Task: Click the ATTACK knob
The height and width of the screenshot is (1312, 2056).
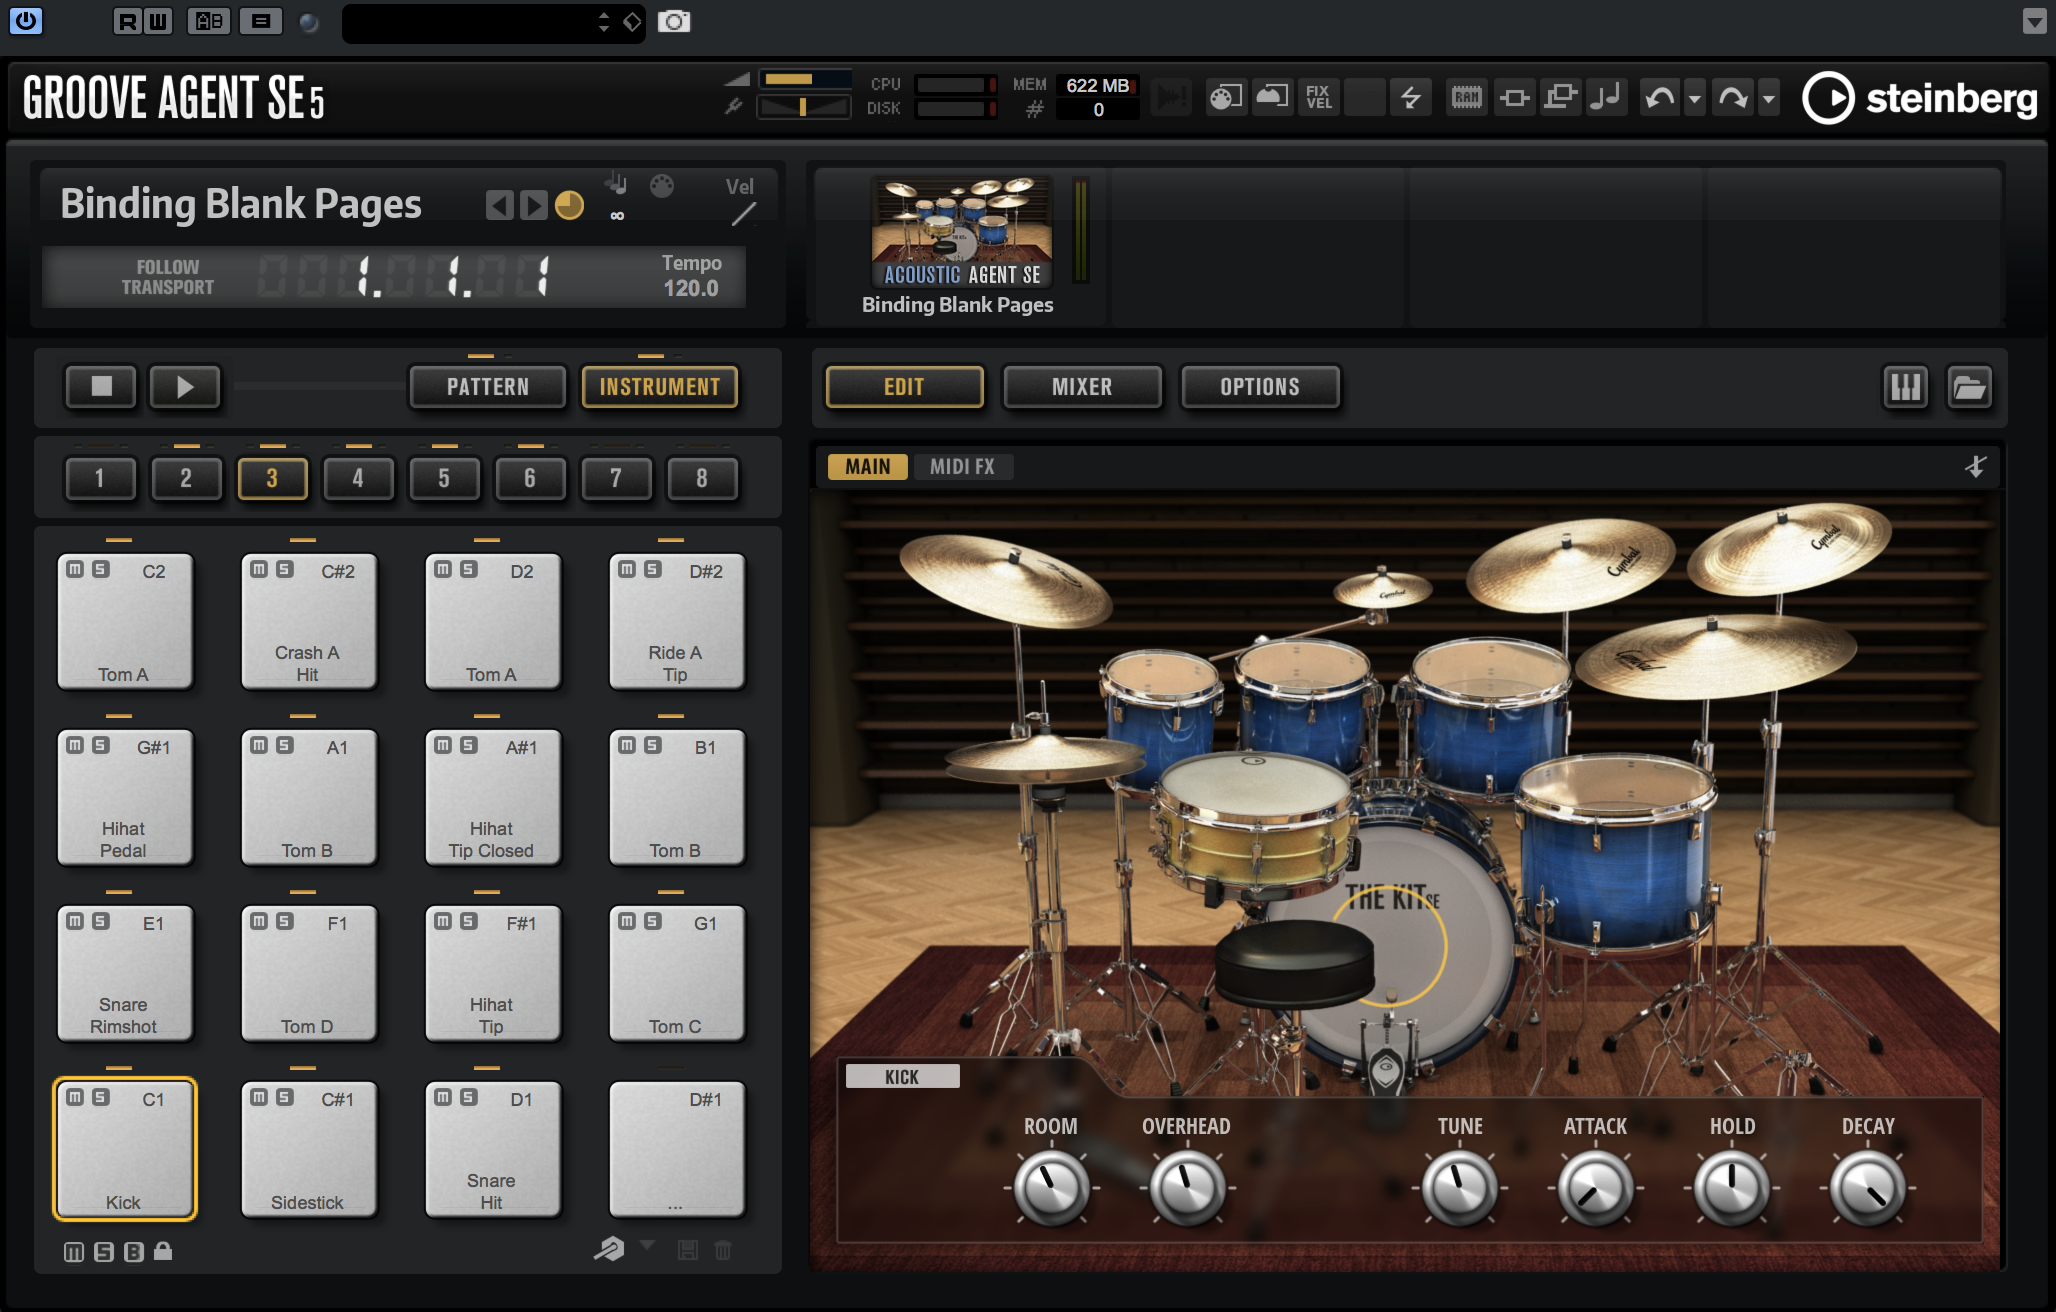Action: point(1596,1188)
